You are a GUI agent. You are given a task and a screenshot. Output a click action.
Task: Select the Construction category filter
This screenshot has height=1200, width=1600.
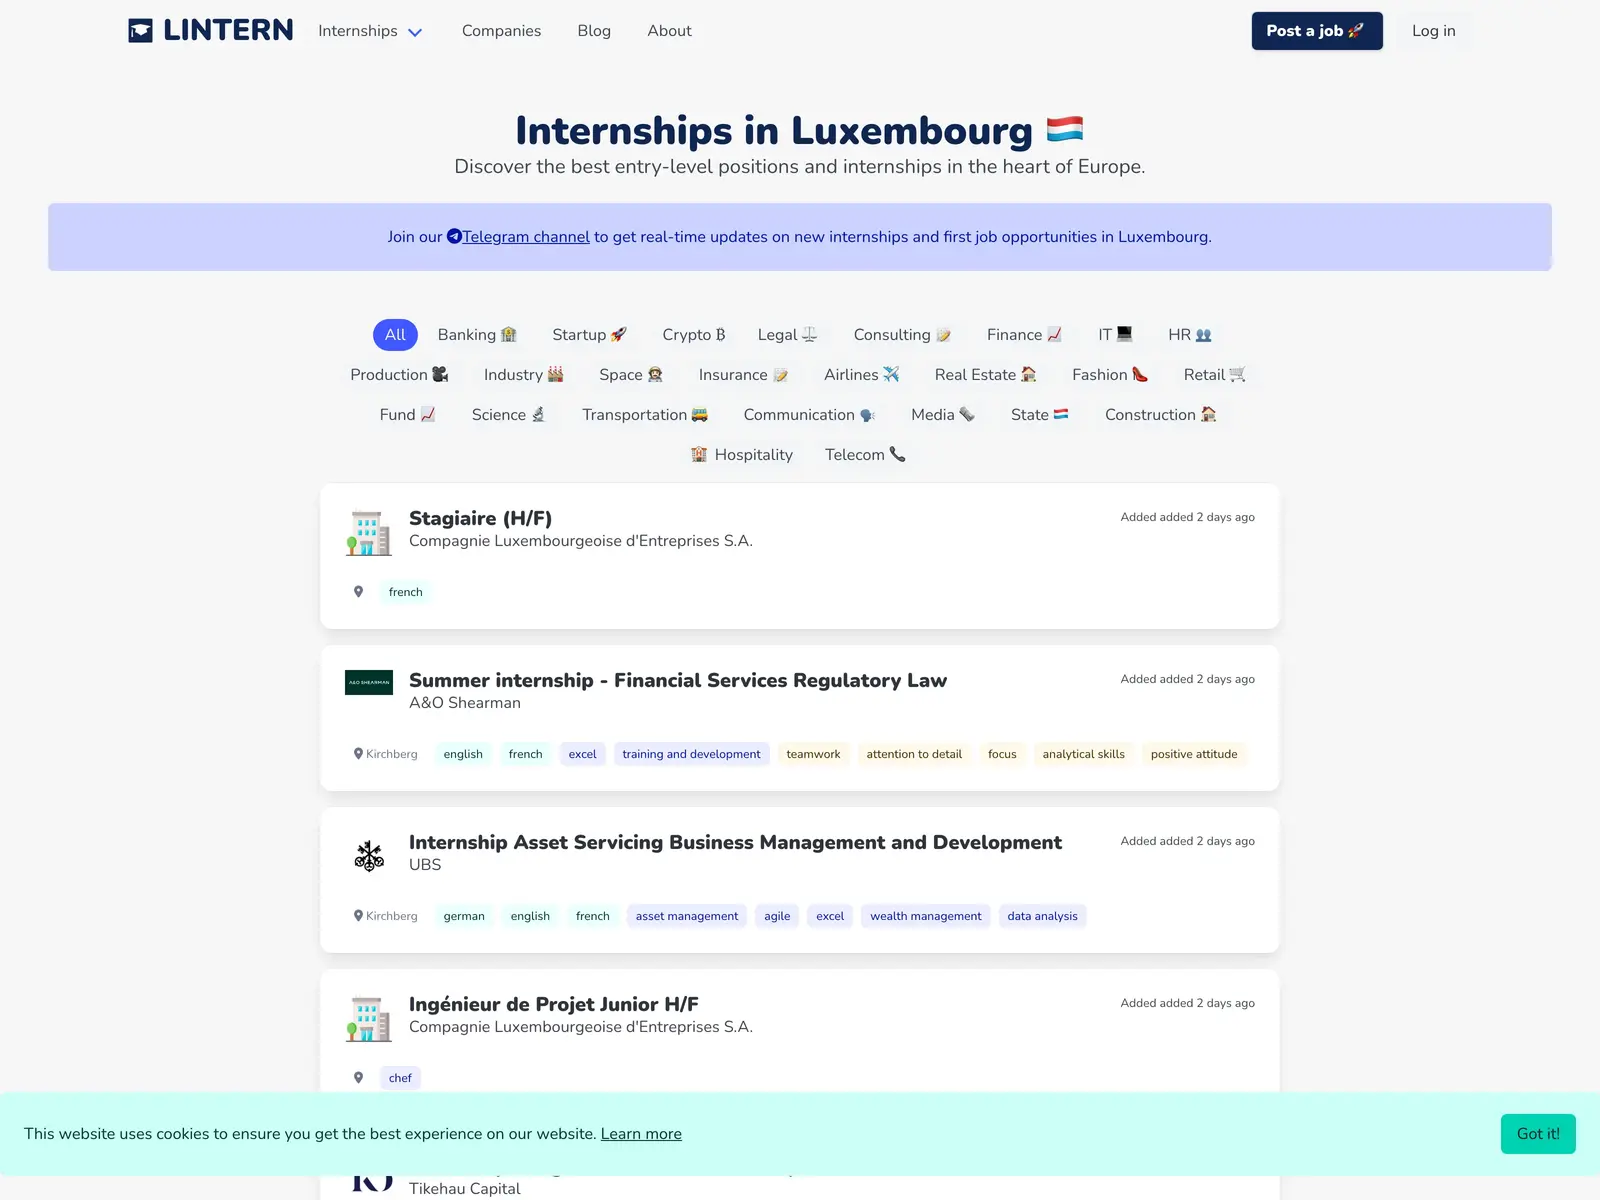[x=1160, y=415]
